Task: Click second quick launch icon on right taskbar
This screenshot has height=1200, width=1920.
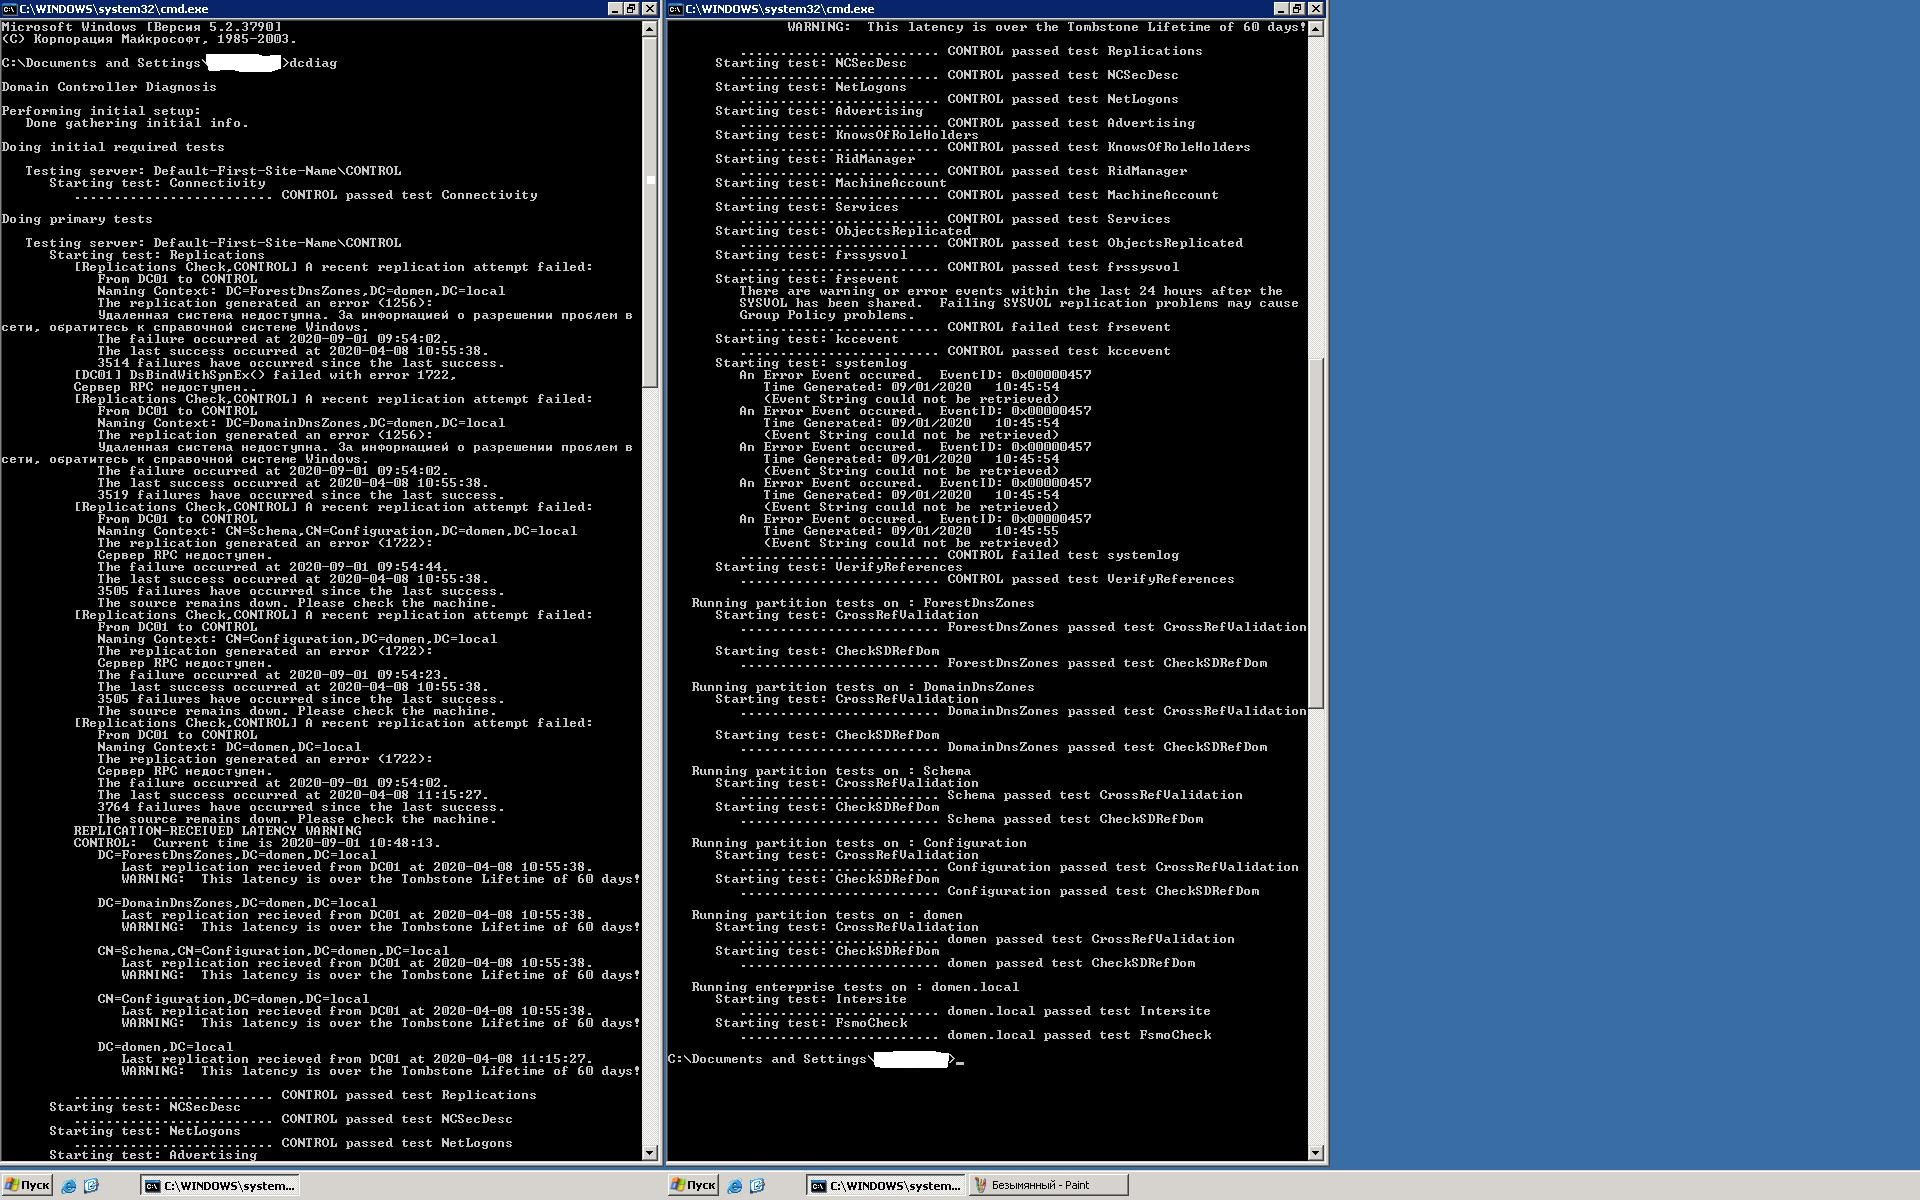Action: pos(757,1186)
